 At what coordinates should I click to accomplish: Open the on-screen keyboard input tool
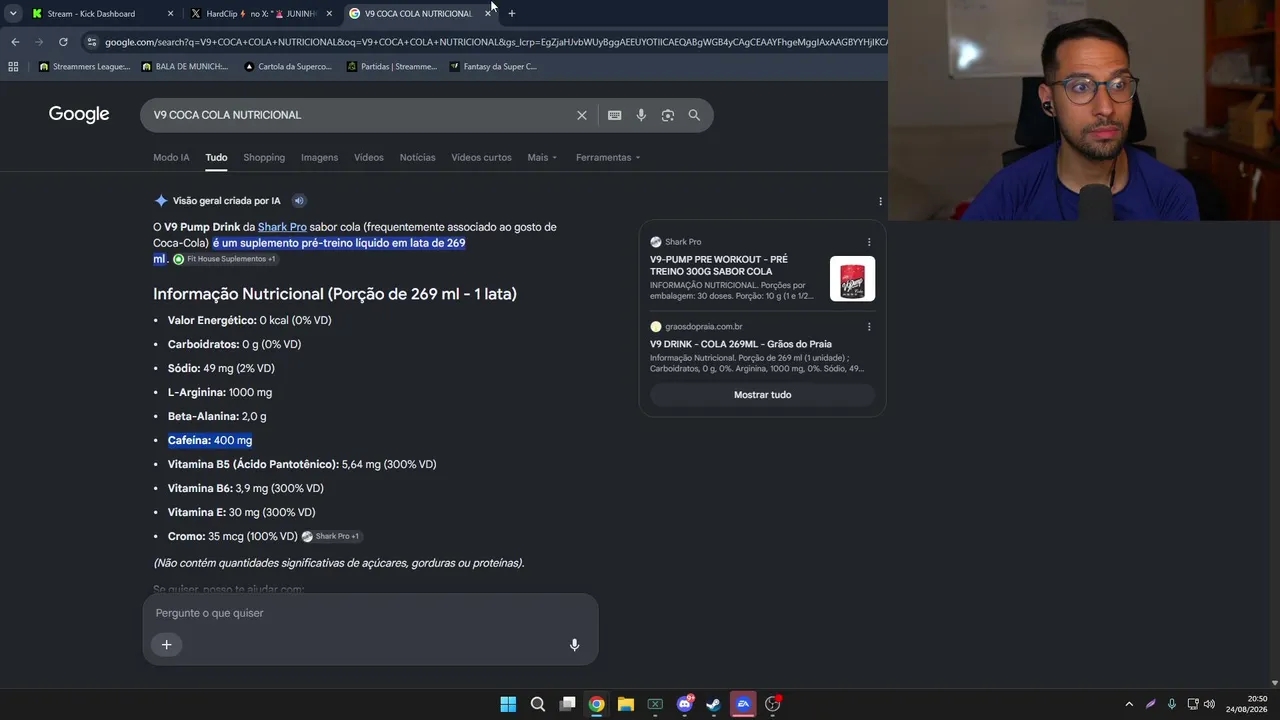[615, 115]
